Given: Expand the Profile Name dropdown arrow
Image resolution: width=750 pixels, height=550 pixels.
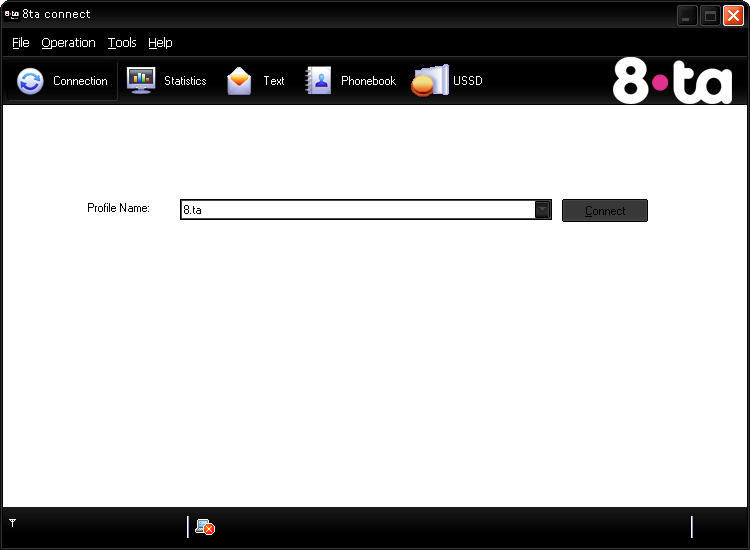Looking at the screenshot, I should pyautogui.click(x=542, y=209).
